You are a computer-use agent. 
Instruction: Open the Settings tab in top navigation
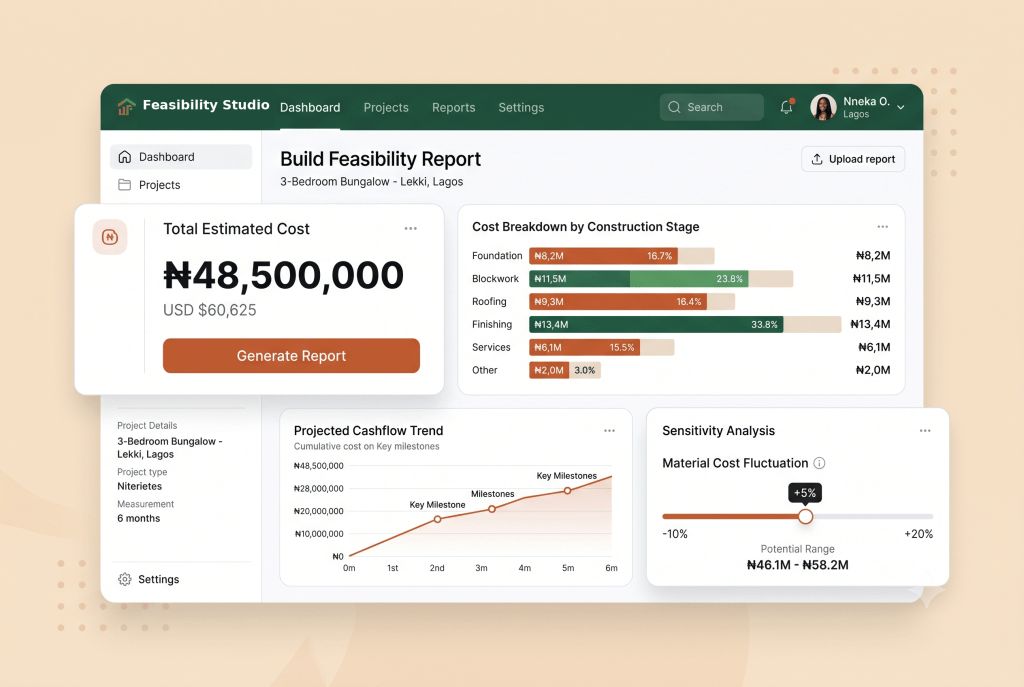(520, 108)
